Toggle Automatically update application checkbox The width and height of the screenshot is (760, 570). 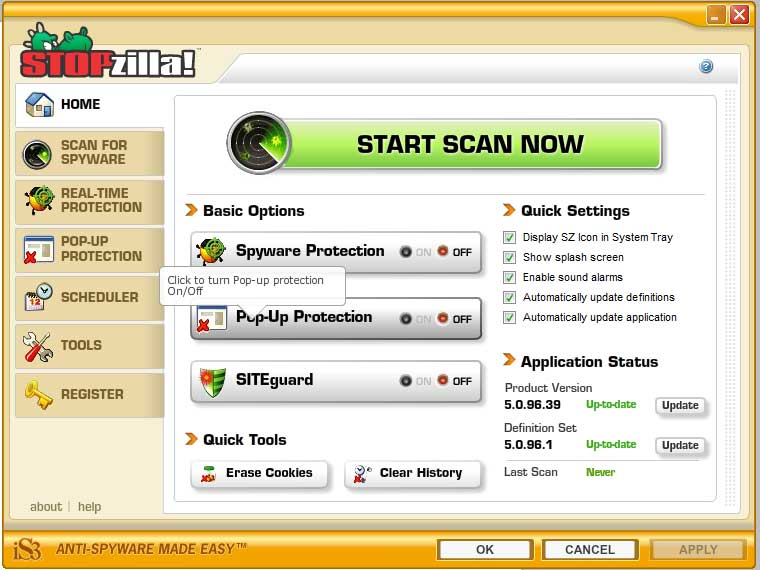point(509,317)
